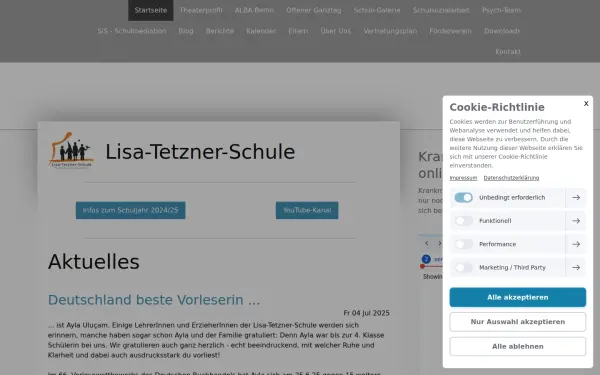Open the Vertretungsplan page
This screenshot has height=375, width=600.
(x=390, y=31)
